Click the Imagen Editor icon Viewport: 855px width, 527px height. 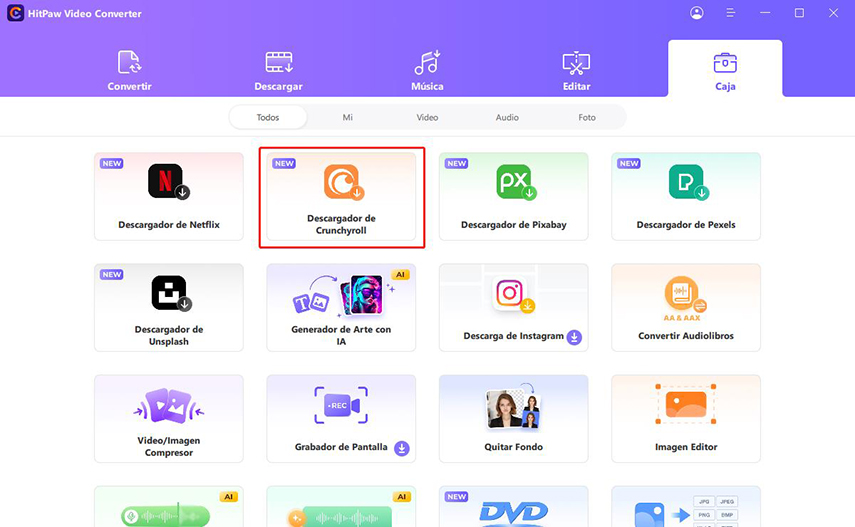coord(685,404)
